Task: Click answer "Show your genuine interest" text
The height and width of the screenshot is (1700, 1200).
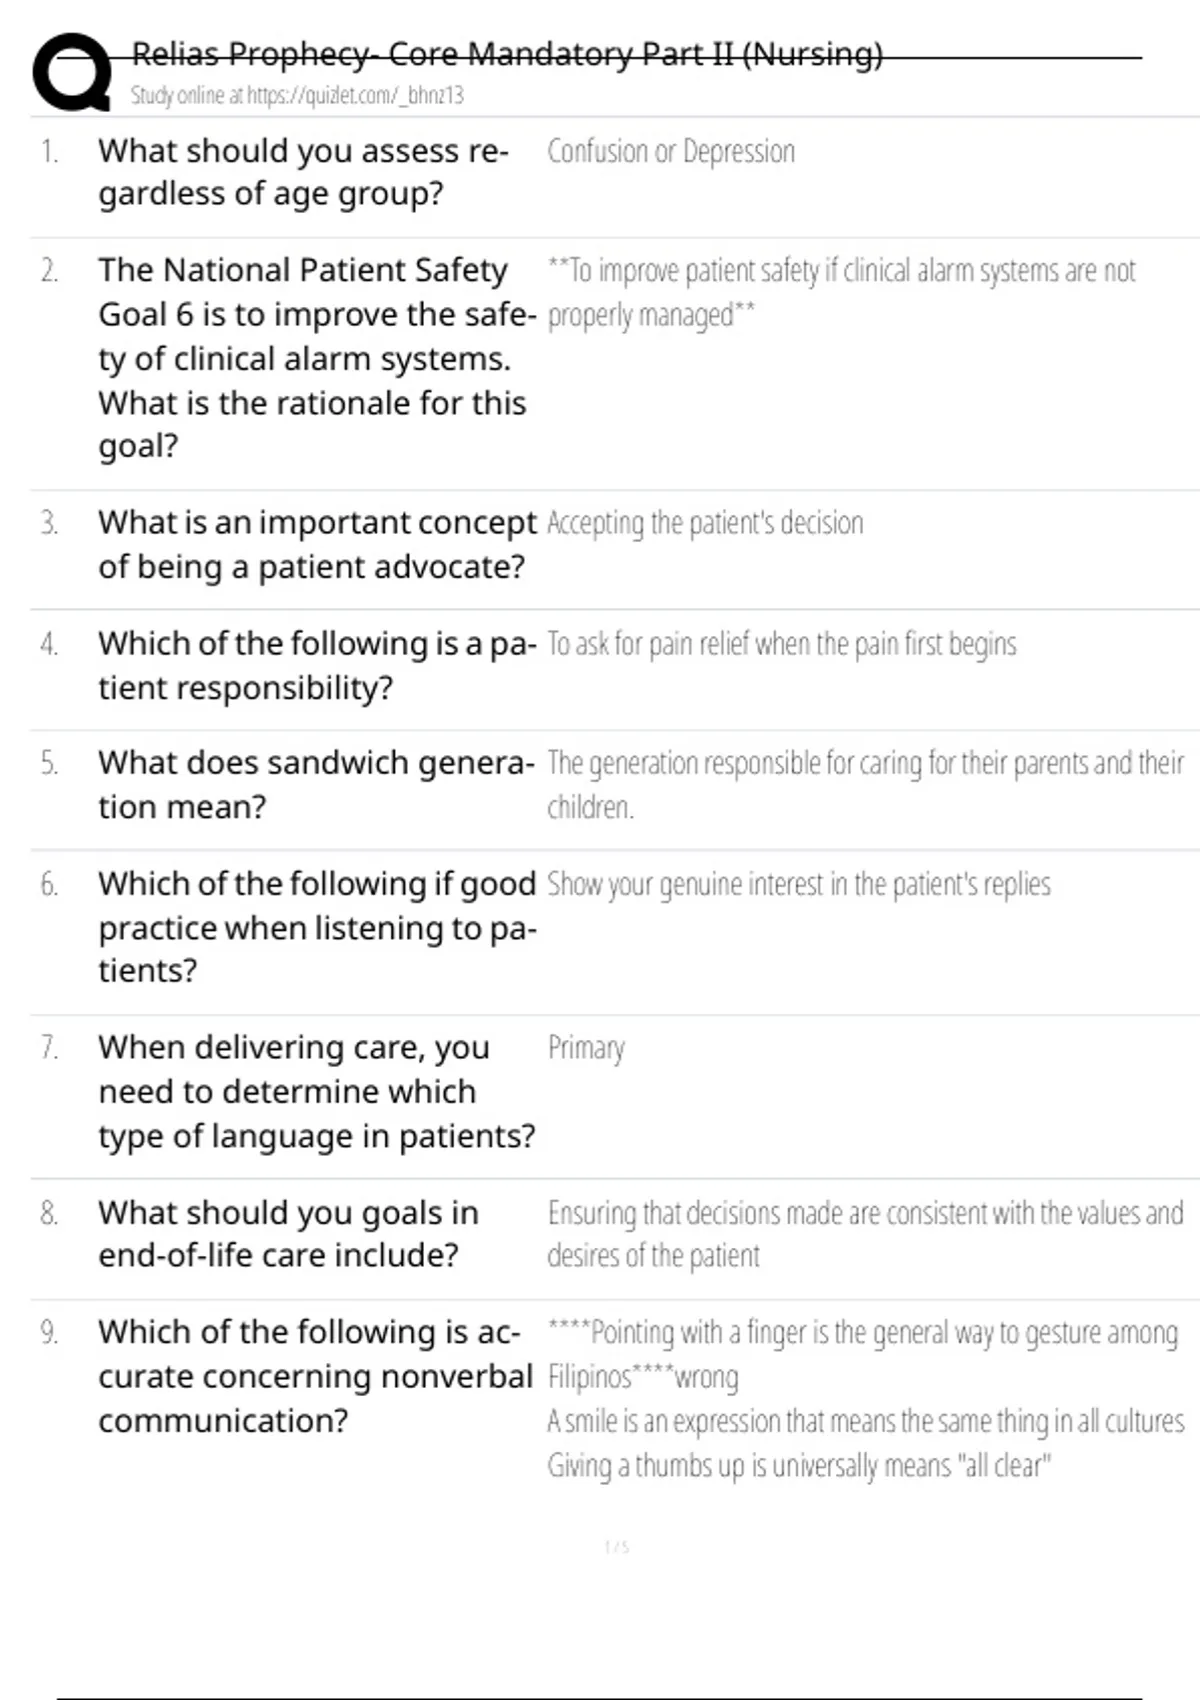Action: tap(798, 885)
